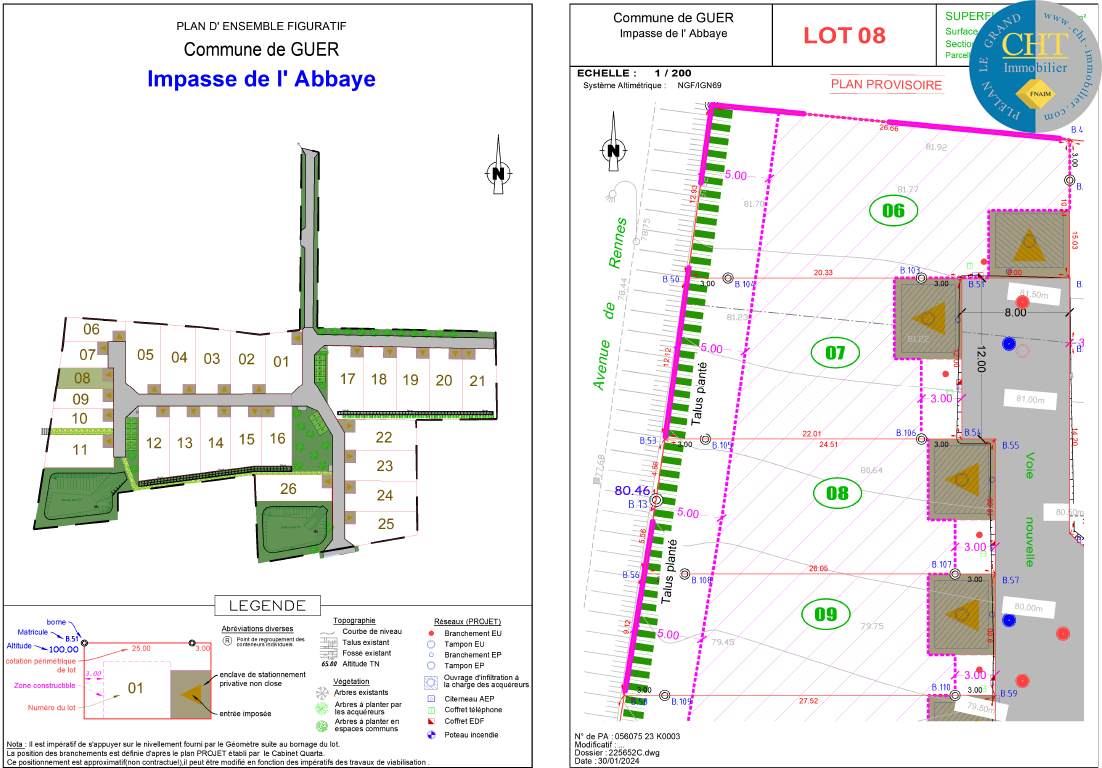Select the Poteau incendie symbol in legend
The image size is (1102, 768).
coord(430,734)
